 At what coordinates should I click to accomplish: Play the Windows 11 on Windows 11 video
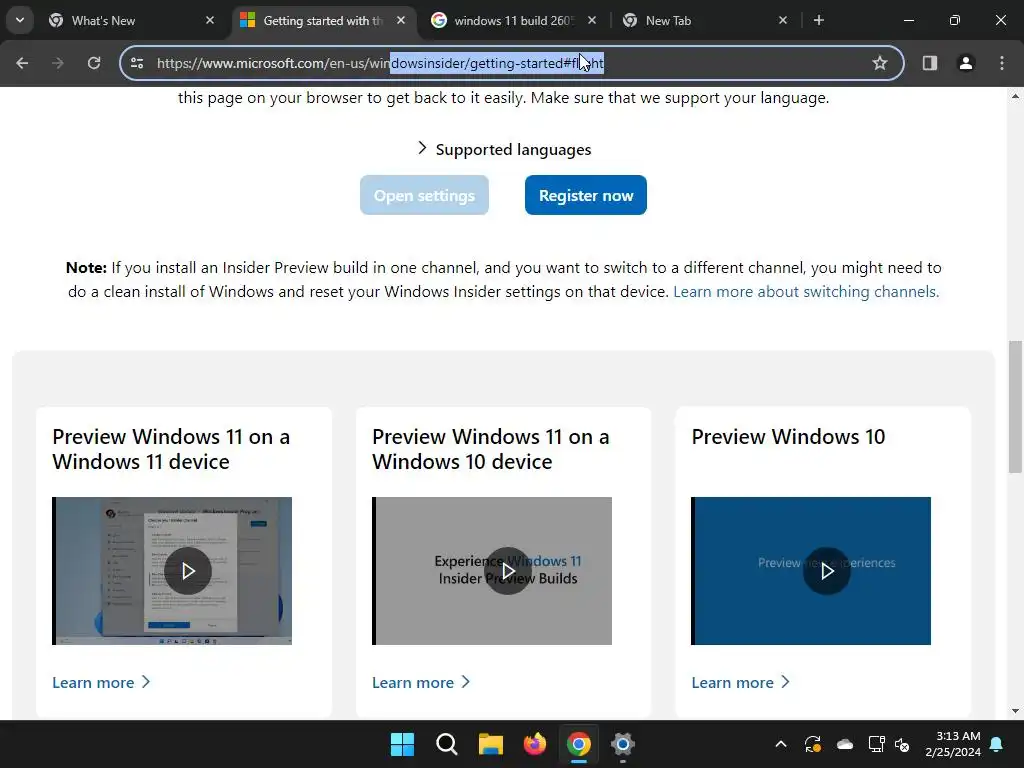tap(188, 571)
